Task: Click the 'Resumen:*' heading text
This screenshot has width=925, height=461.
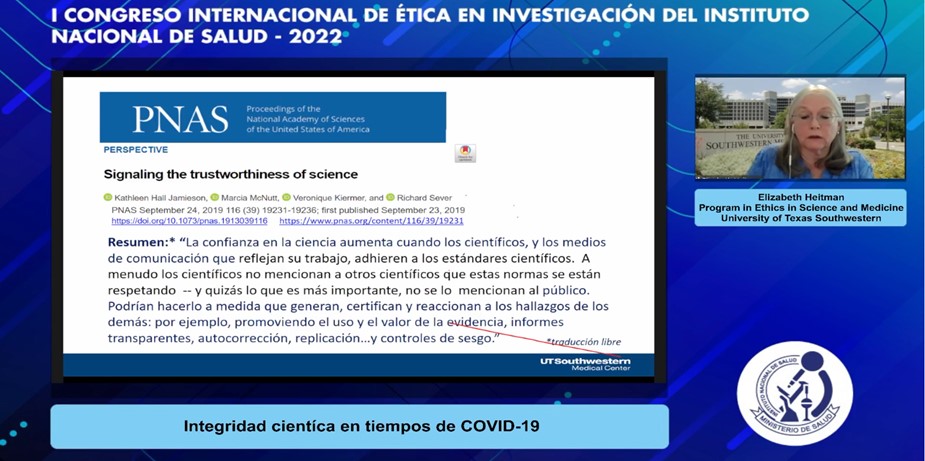Action: tap(141, 242)
